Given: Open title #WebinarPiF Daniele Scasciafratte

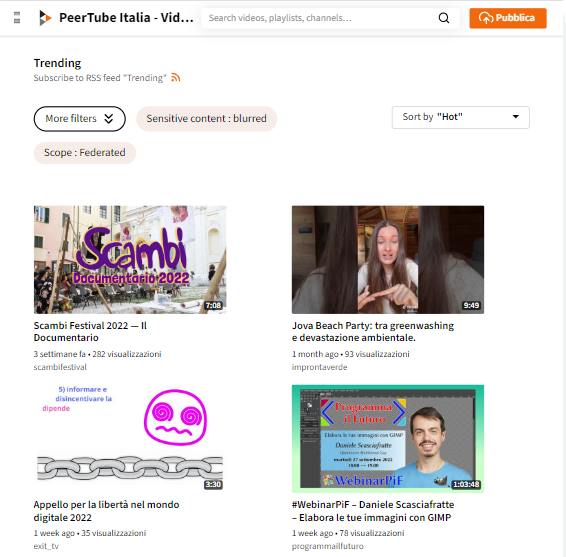Looking at the screenshot, I should pos(373,511).
